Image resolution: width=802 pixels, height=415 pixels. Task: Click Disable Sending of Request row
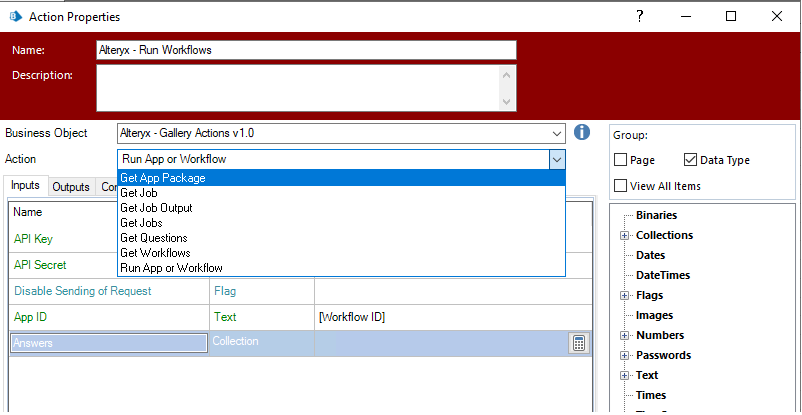tap(301, 291)
